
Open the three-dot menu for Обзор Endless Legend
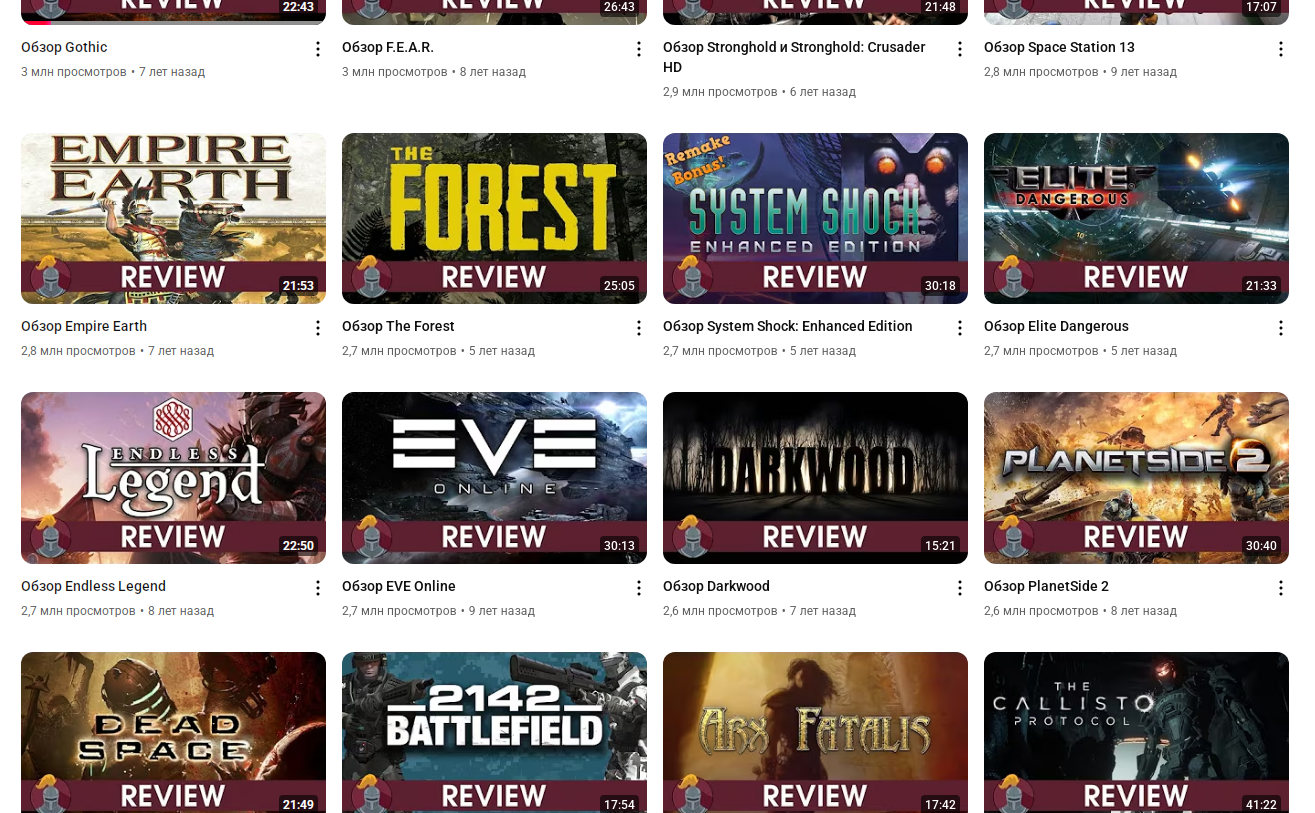(318, 588)
